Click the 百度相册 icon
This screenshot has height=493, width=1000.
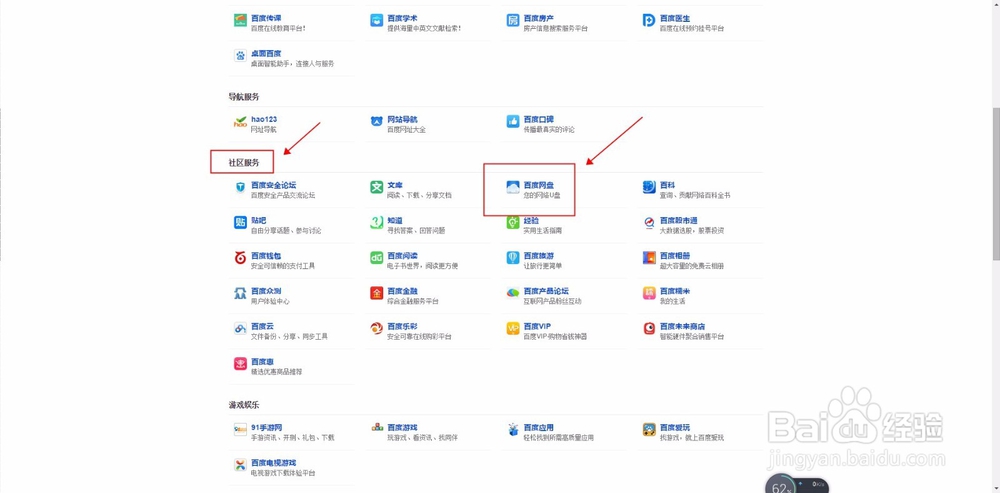tap(649, 258)
